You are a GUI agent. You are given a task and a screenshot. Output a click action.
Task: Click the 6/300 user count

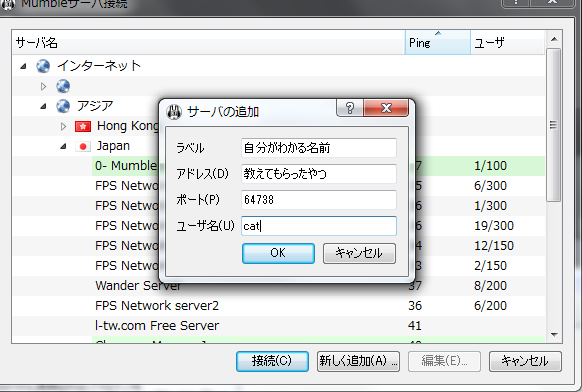click(x=490, y=186)
